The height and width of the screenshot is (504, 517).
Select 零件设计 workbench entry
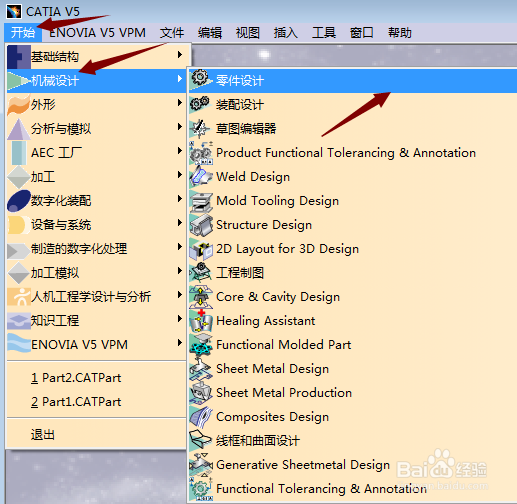click(x=353, y=81)
